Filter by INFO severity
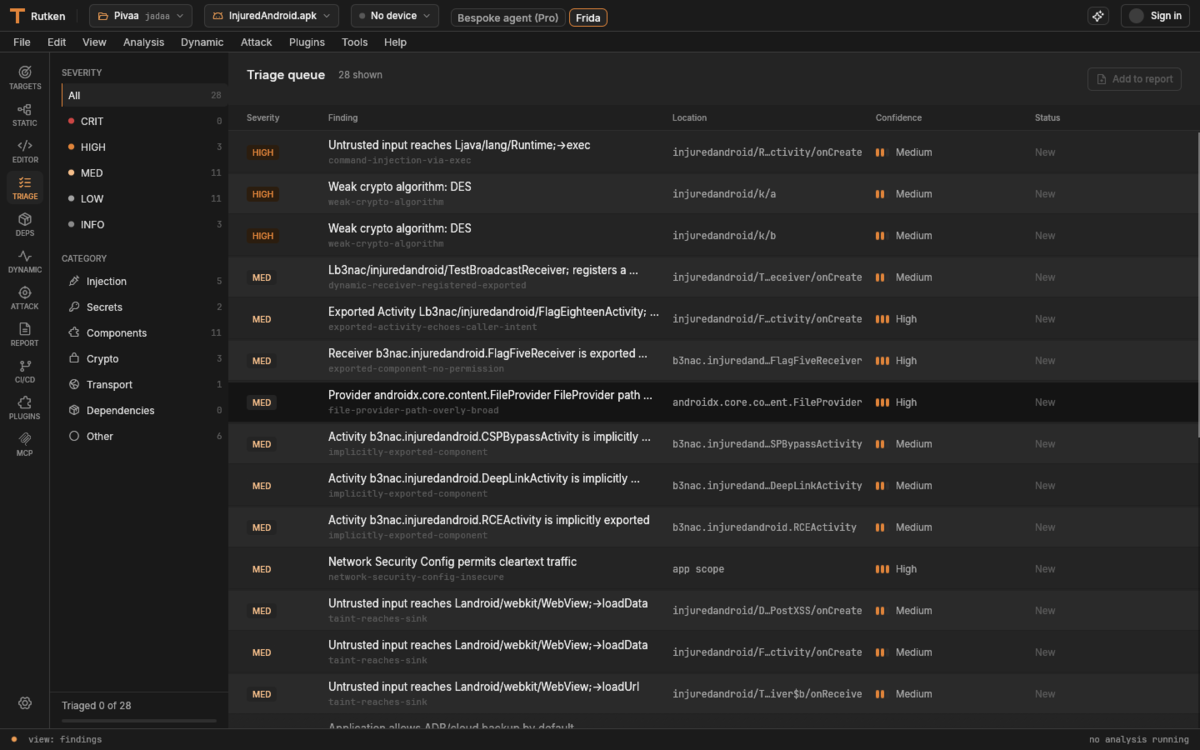Screen dimensions: 1200x750 (x=144, y=225)
